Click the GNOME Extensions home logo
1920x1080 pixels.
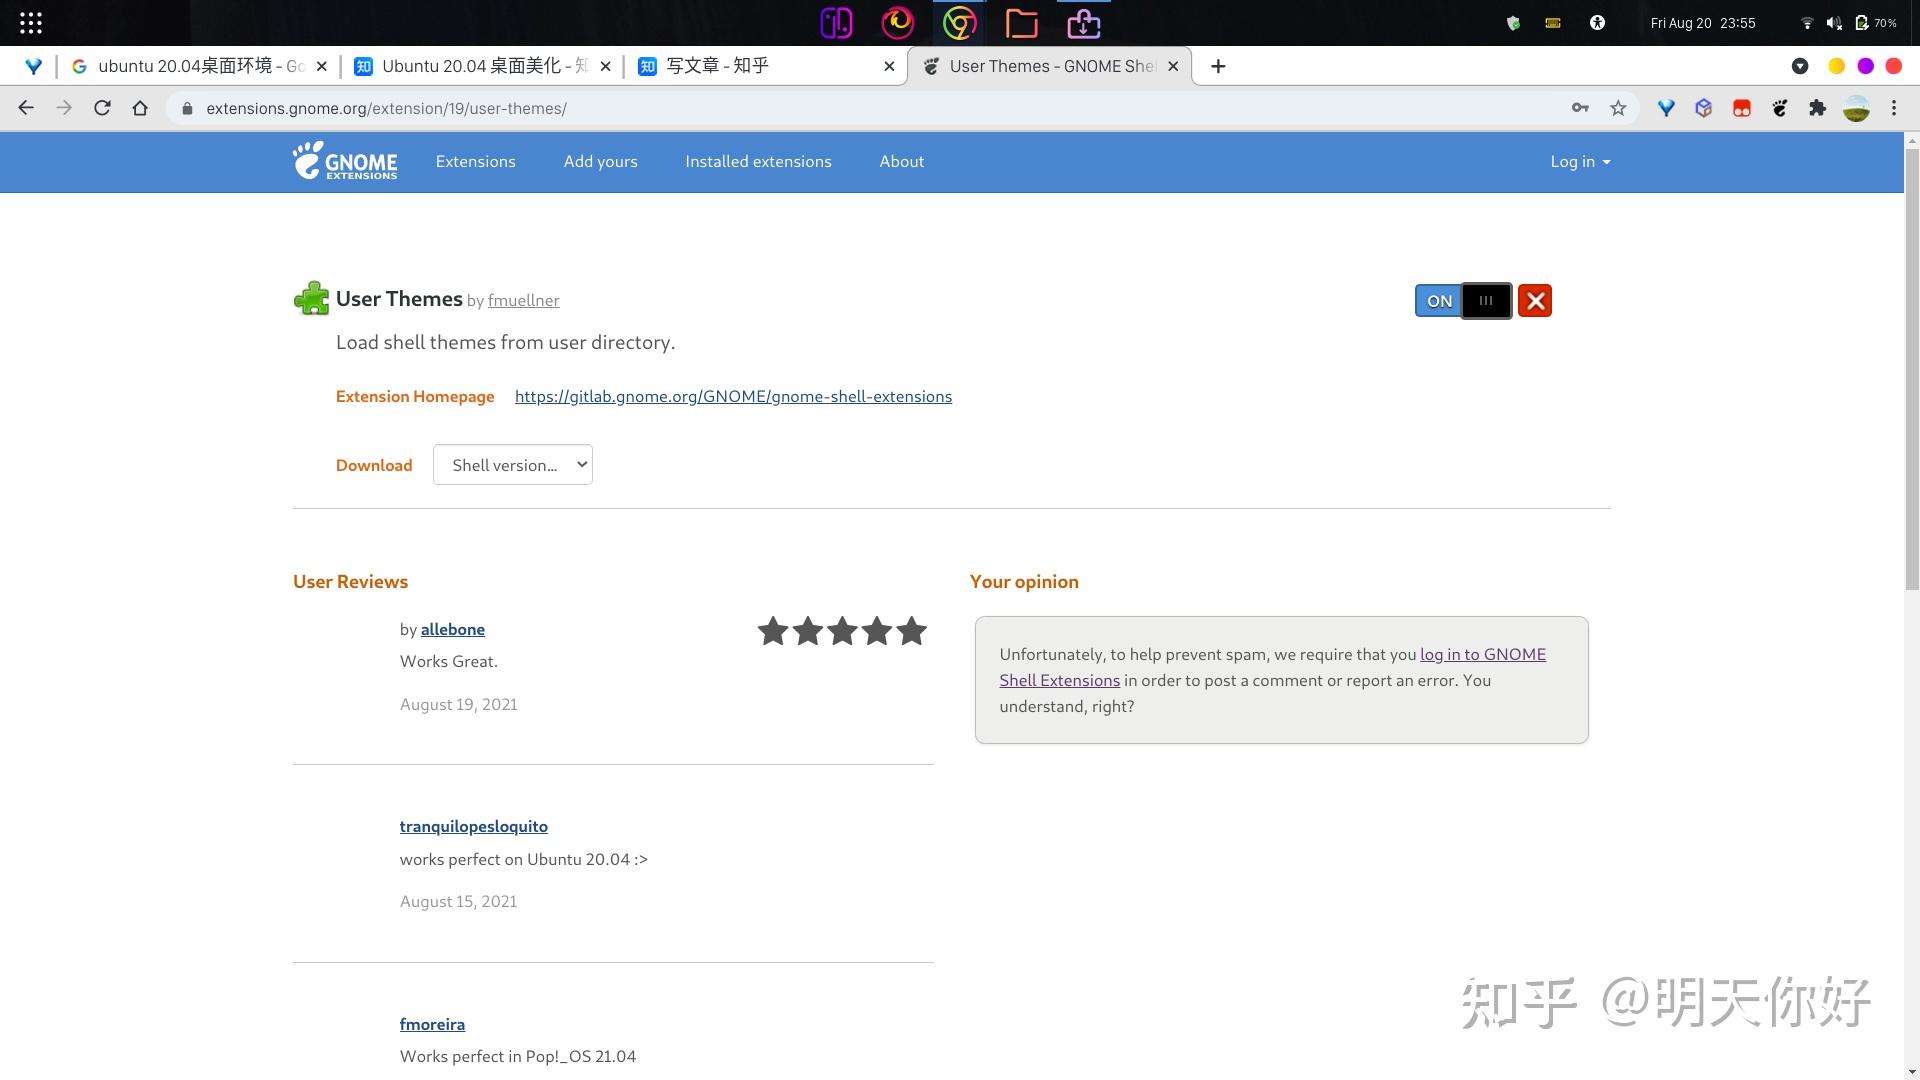pyautogui.click(x=344, y=161)
